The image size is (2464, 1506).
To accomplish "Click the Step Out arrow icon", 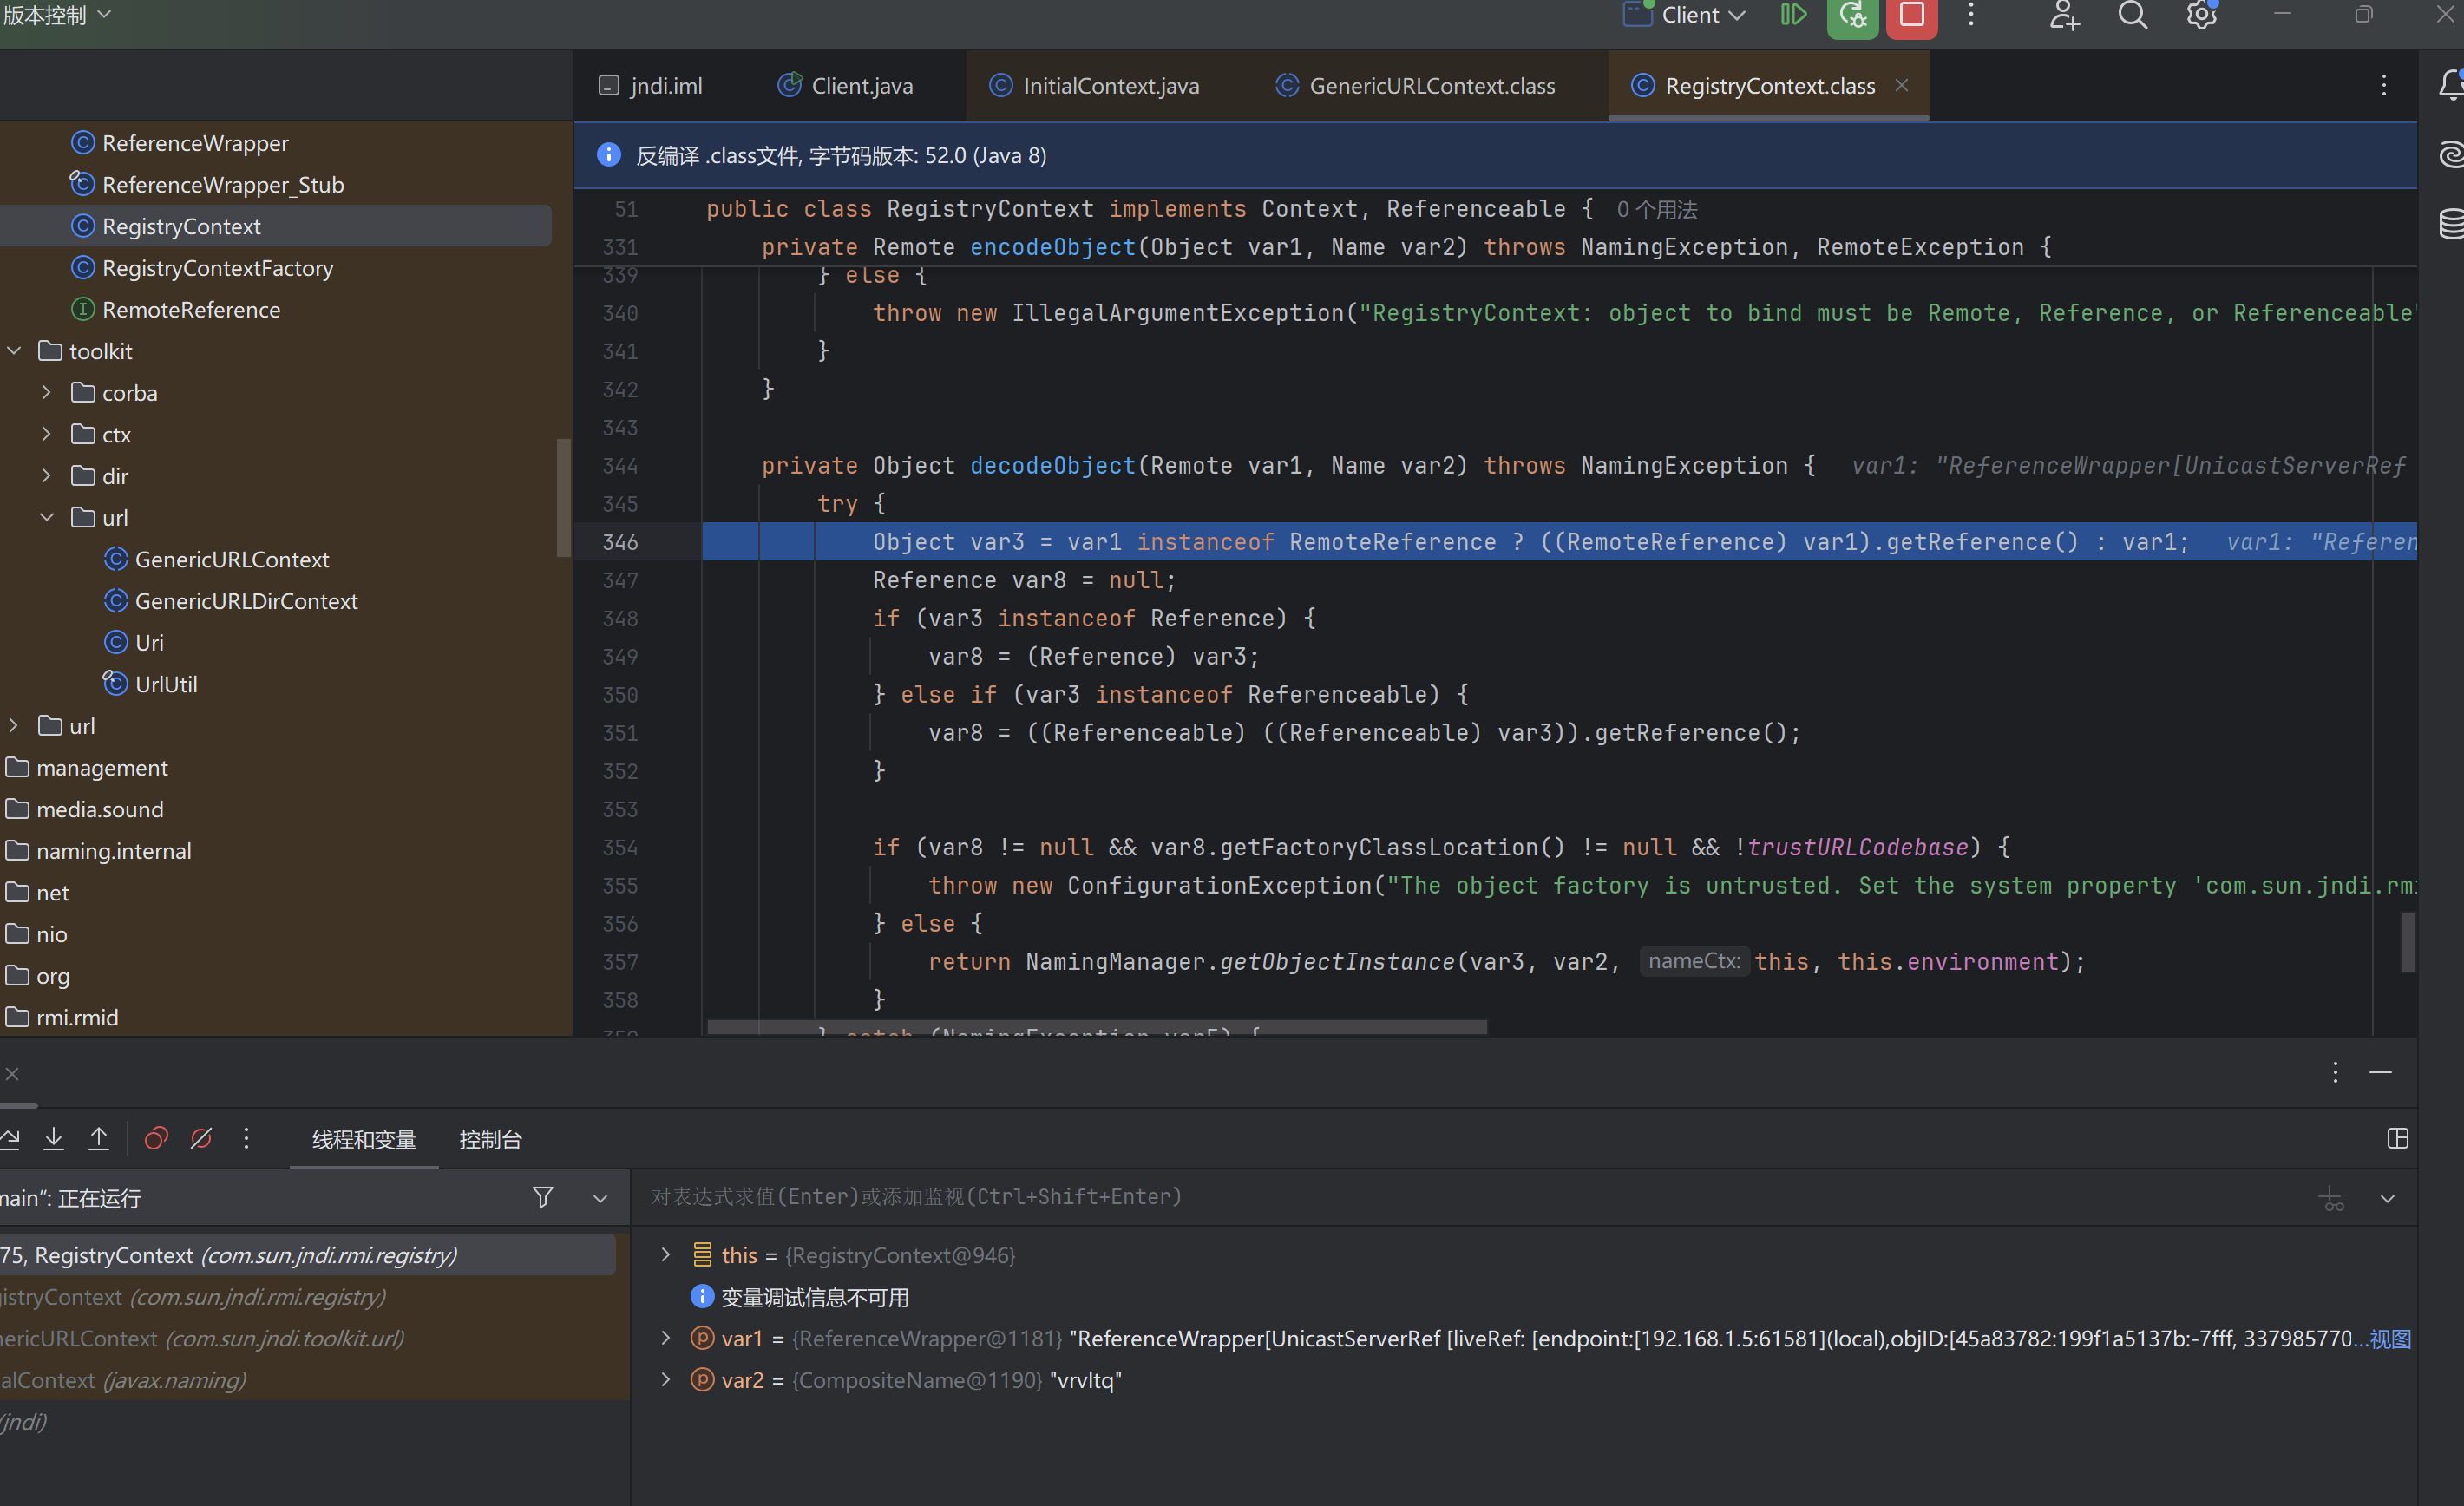I will [99, 1139].
